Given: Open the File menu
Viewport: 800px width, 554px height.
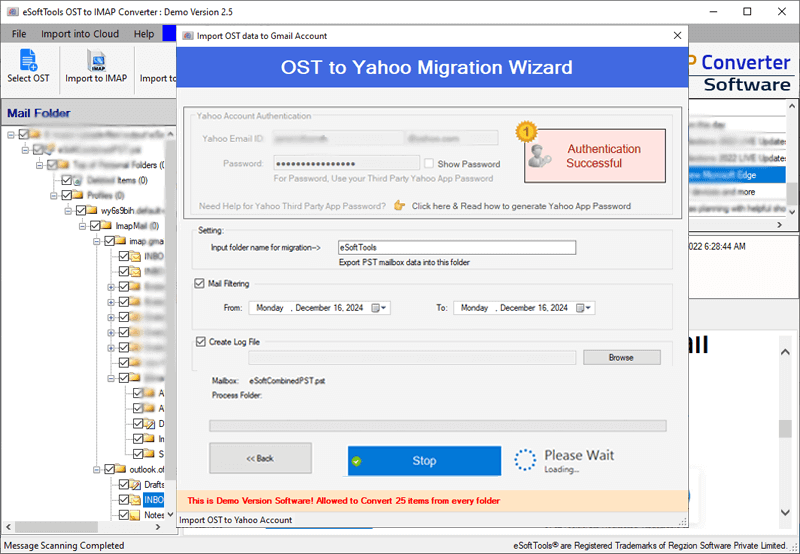Looking at the screenshot, I should click(19, 34).
